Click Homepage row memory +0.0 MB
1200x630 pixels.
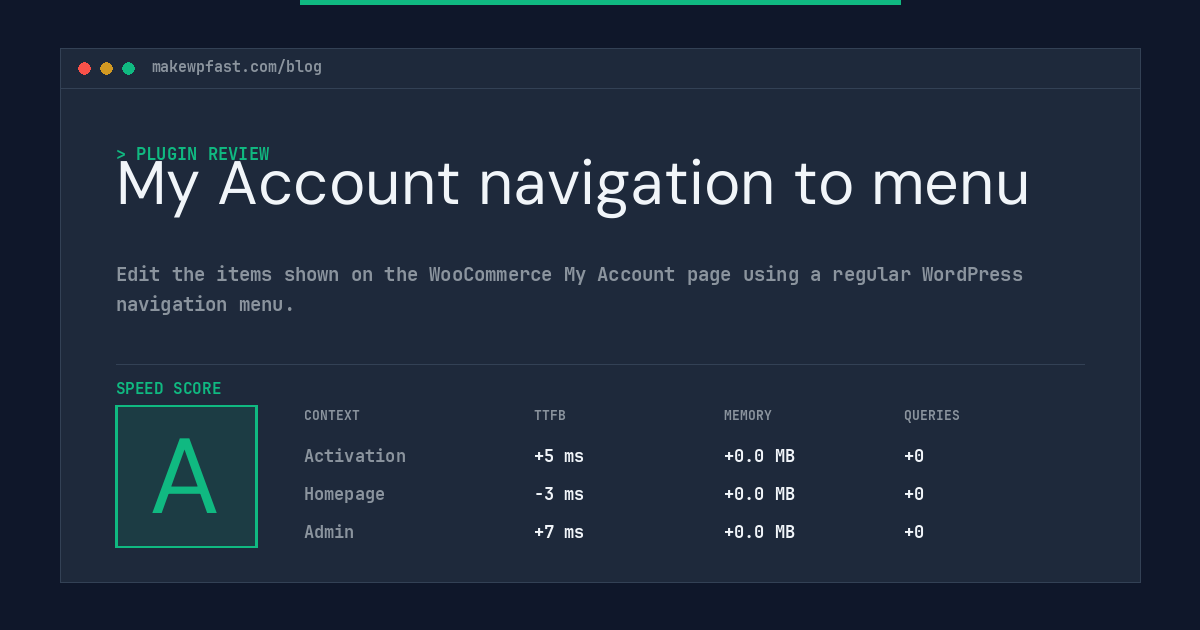[759, 494]
